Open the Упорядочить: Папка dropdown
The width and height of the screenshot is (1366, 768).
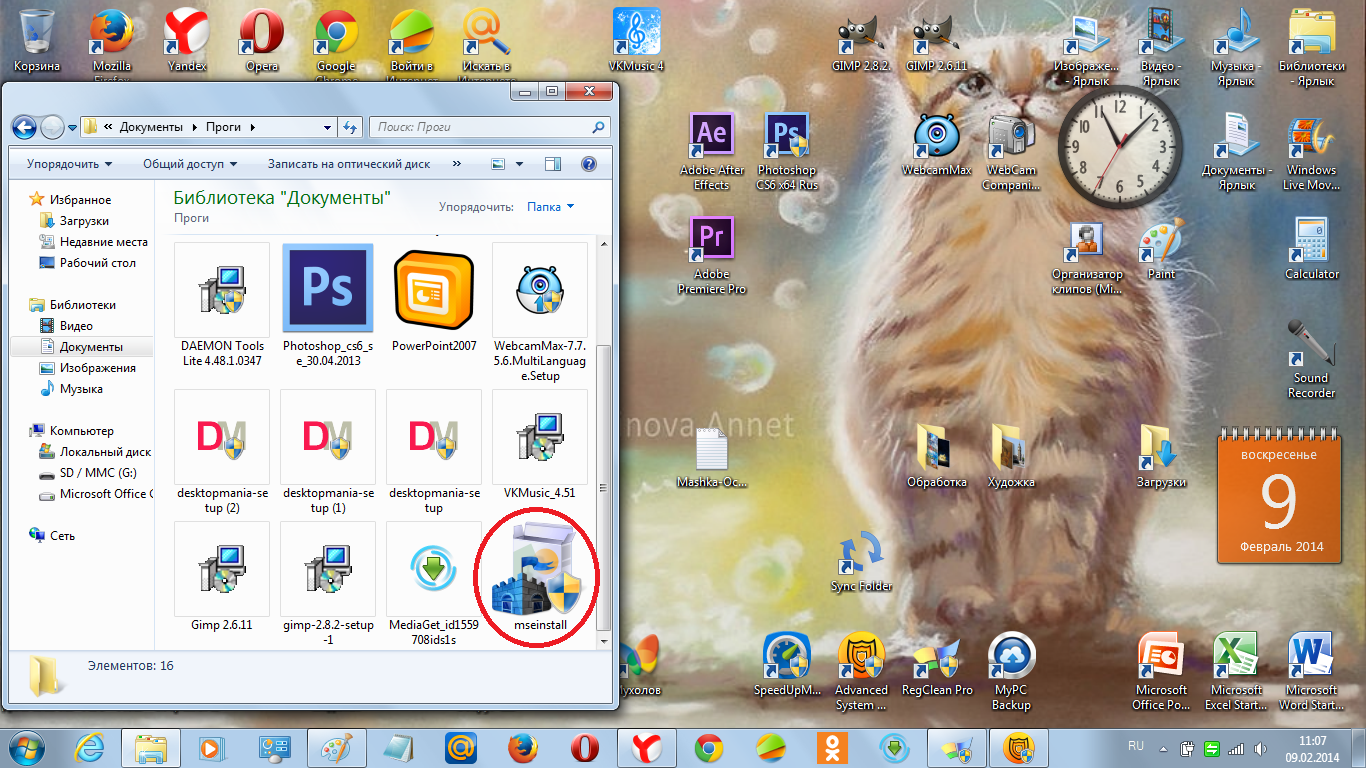point(551,207)
